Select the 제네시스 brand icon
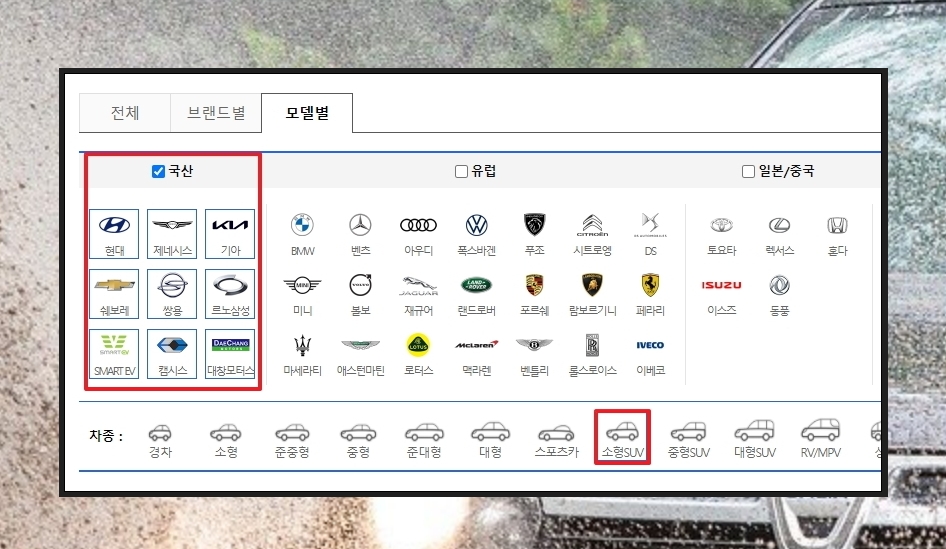Screen dimensions: 946x549 tap(172, 234)
